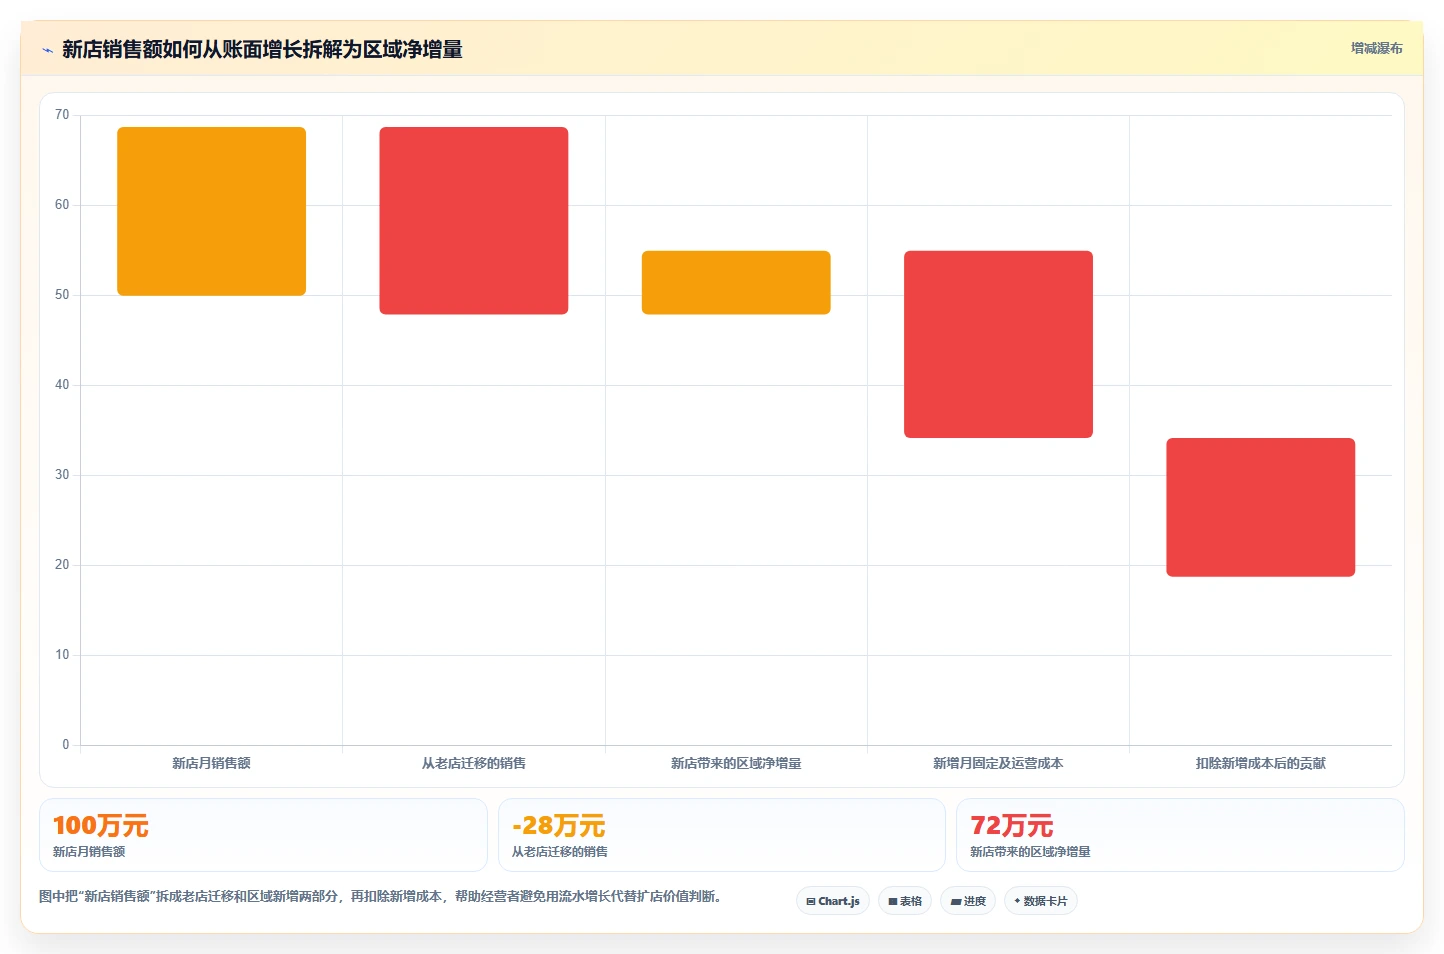Open the -28万元 从老店迁移的销售 card

[x=721, y=835]
